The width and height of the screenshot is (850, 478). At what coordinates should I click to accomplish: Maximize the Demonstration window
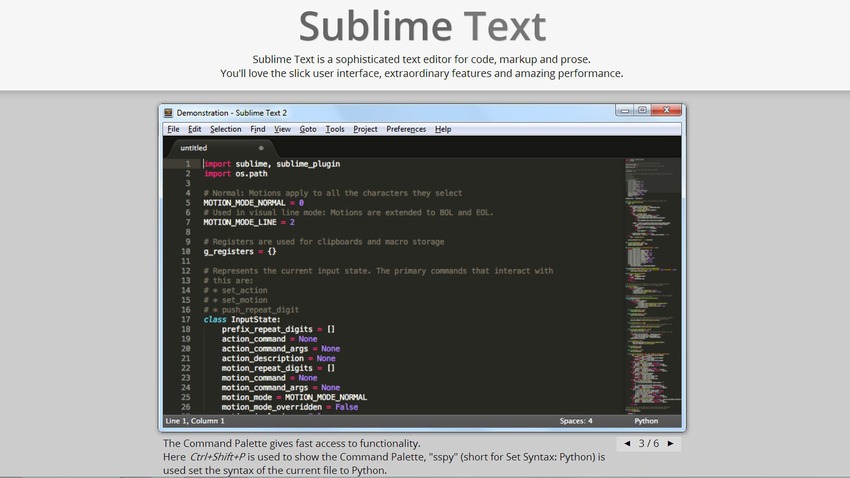(643, 110)
